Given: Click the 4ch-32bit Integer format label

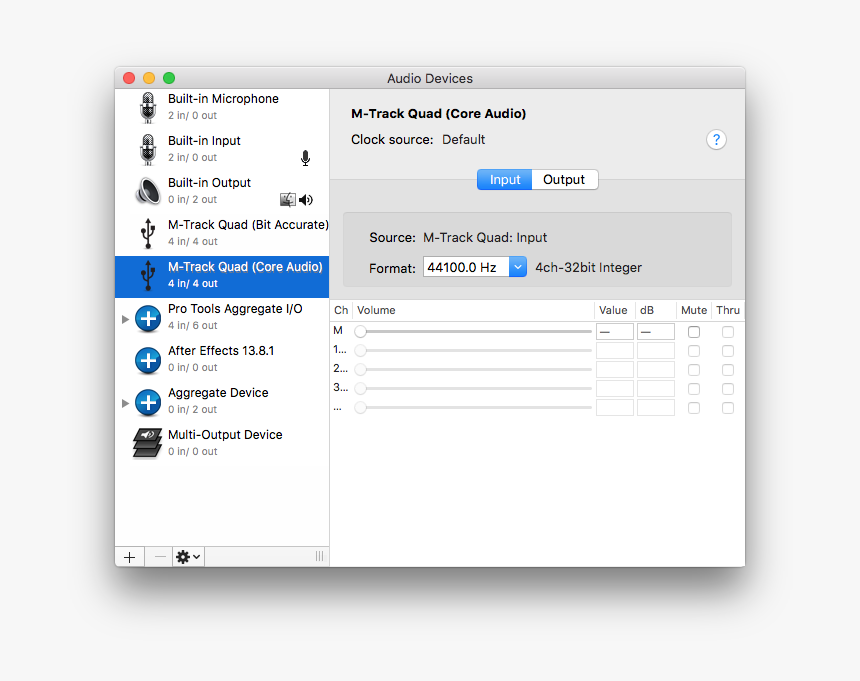Looking at the screenshot, I should pyautogui.click(x=589, y=268).
